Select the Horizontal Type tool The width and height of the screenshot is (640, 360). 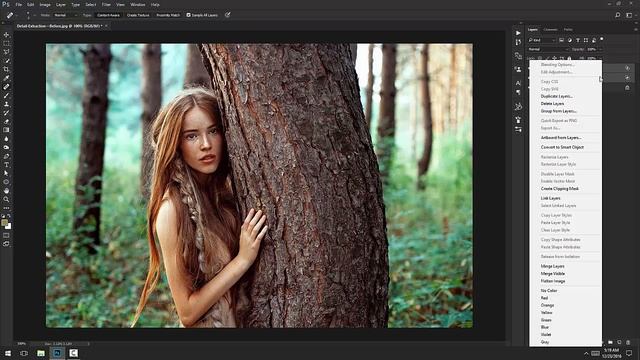tap(6, 164)
